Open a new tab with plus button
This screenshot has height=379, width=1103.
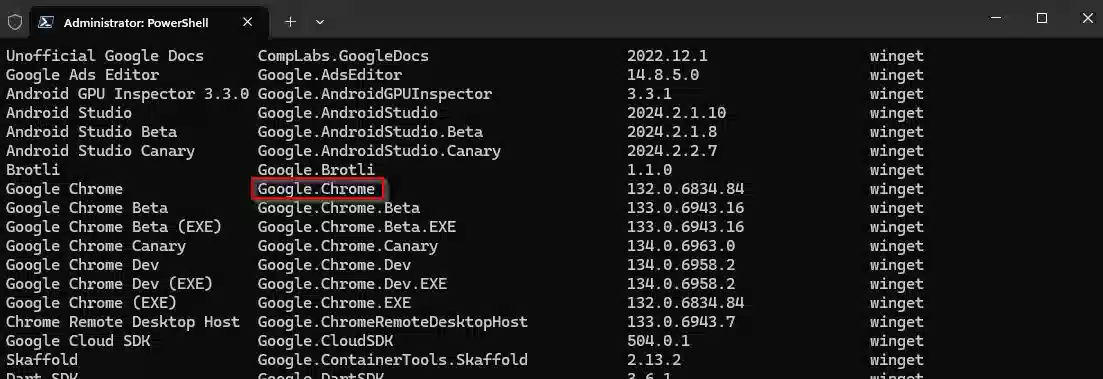(x=291, y=22)
